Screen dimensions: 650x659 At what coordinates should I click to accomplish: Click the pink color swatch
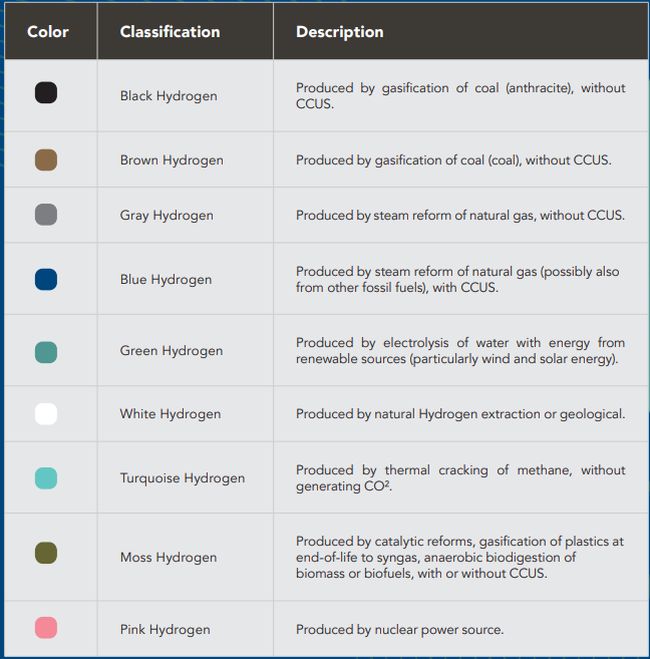pyautogui.click(x=46, y=629)
